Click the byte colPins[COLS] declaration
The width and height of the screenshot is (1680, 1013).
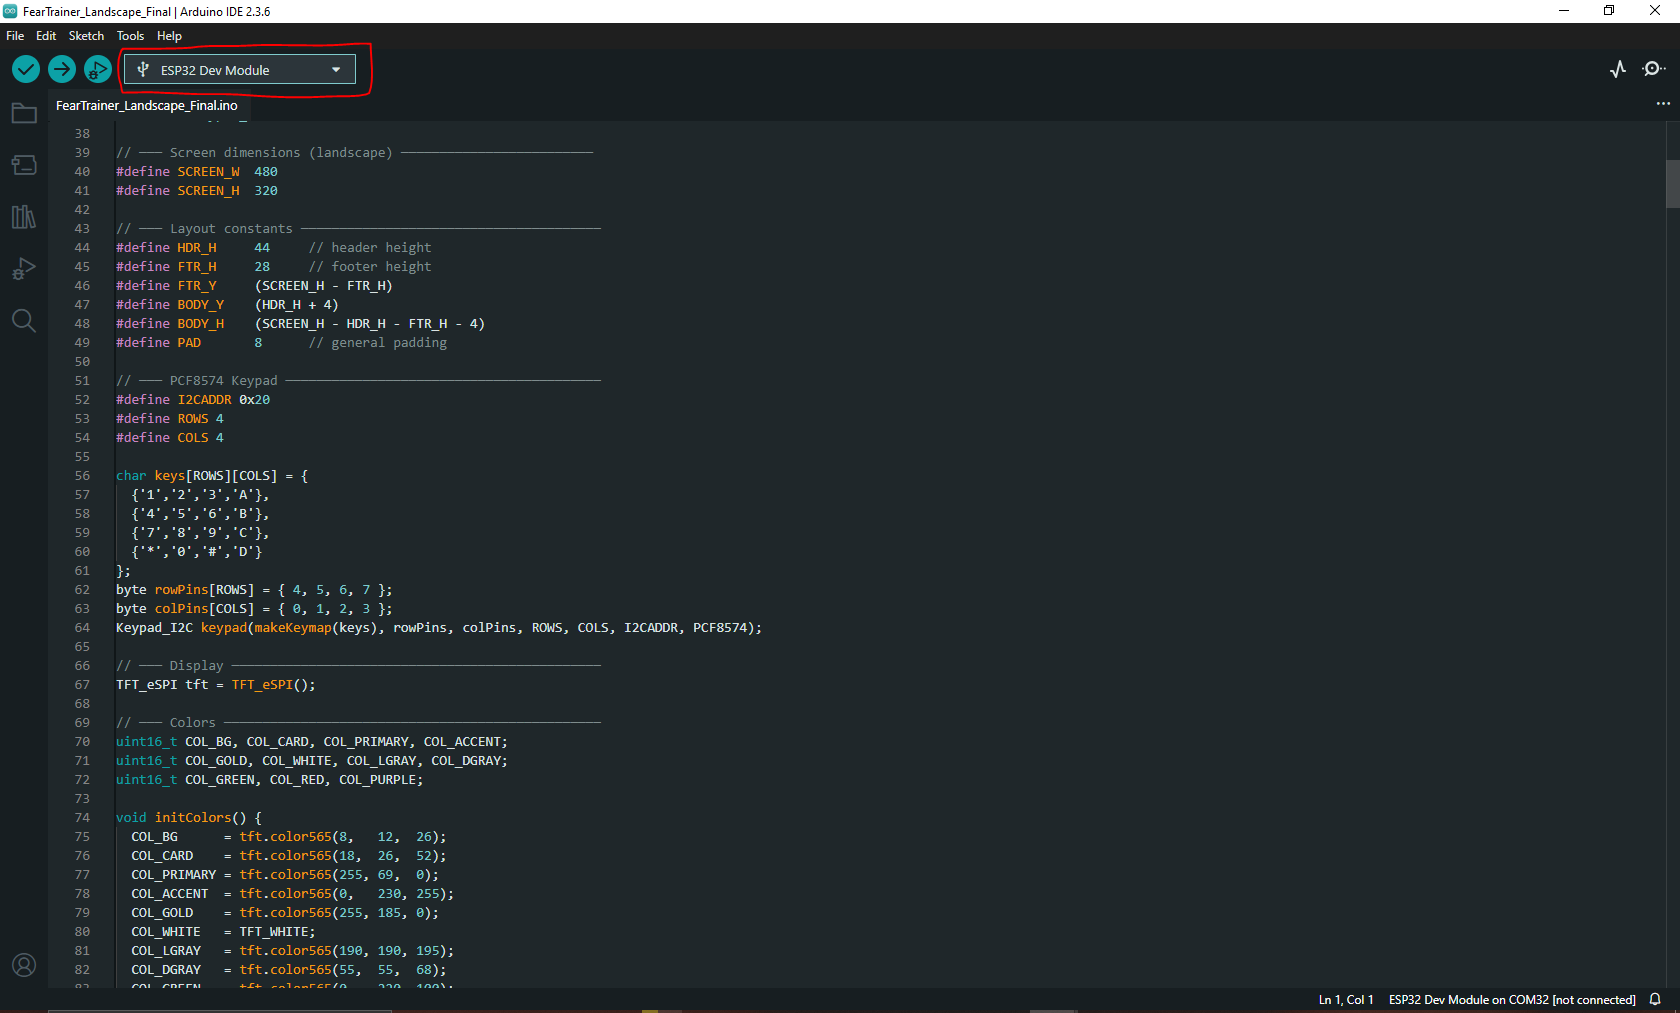tap(254, 609)
